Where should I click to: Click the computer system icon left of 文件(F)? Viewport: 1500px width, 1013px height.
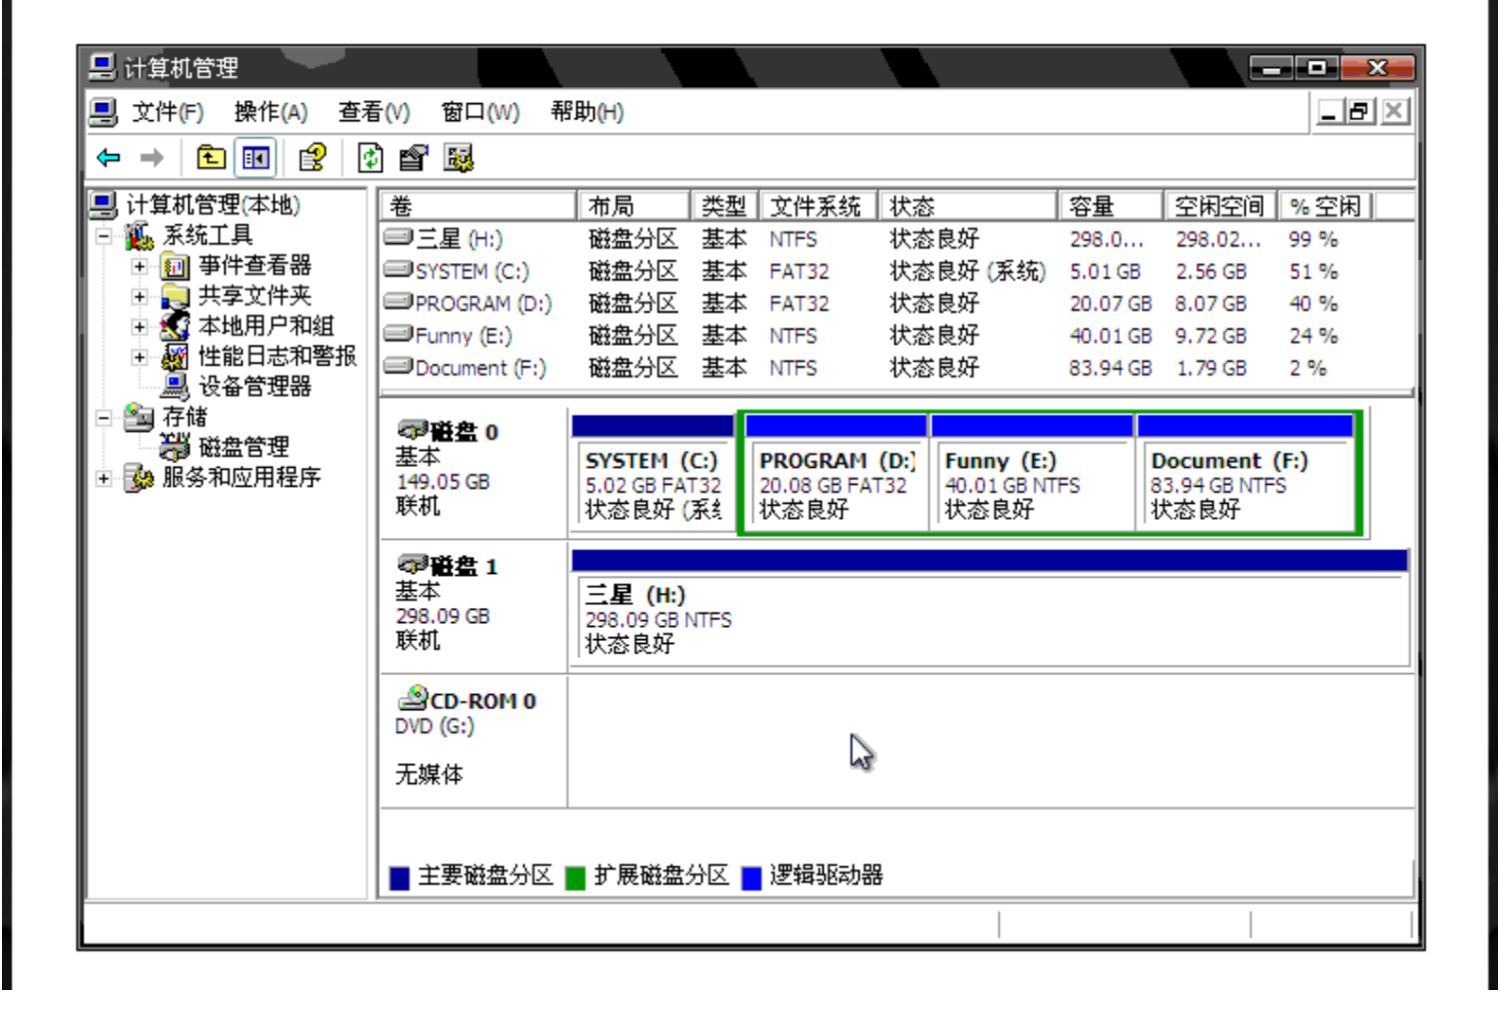pos(102,112)
